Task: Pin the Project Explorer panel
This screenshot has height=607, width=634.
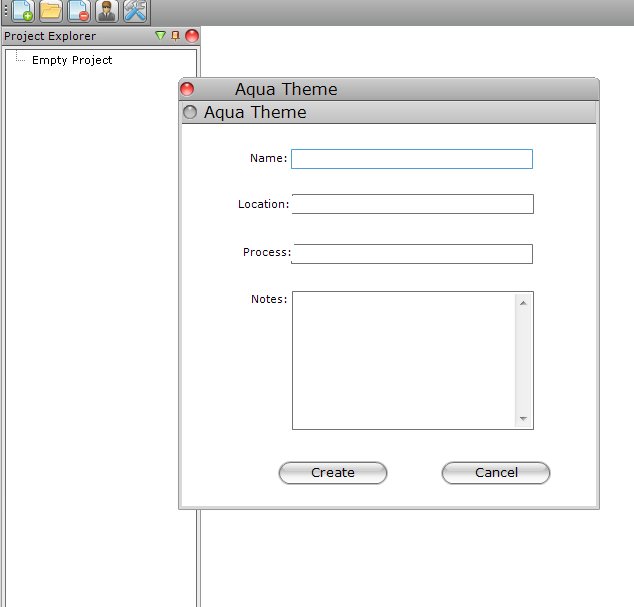Action: pyautogui.click(x=175, y=36)
